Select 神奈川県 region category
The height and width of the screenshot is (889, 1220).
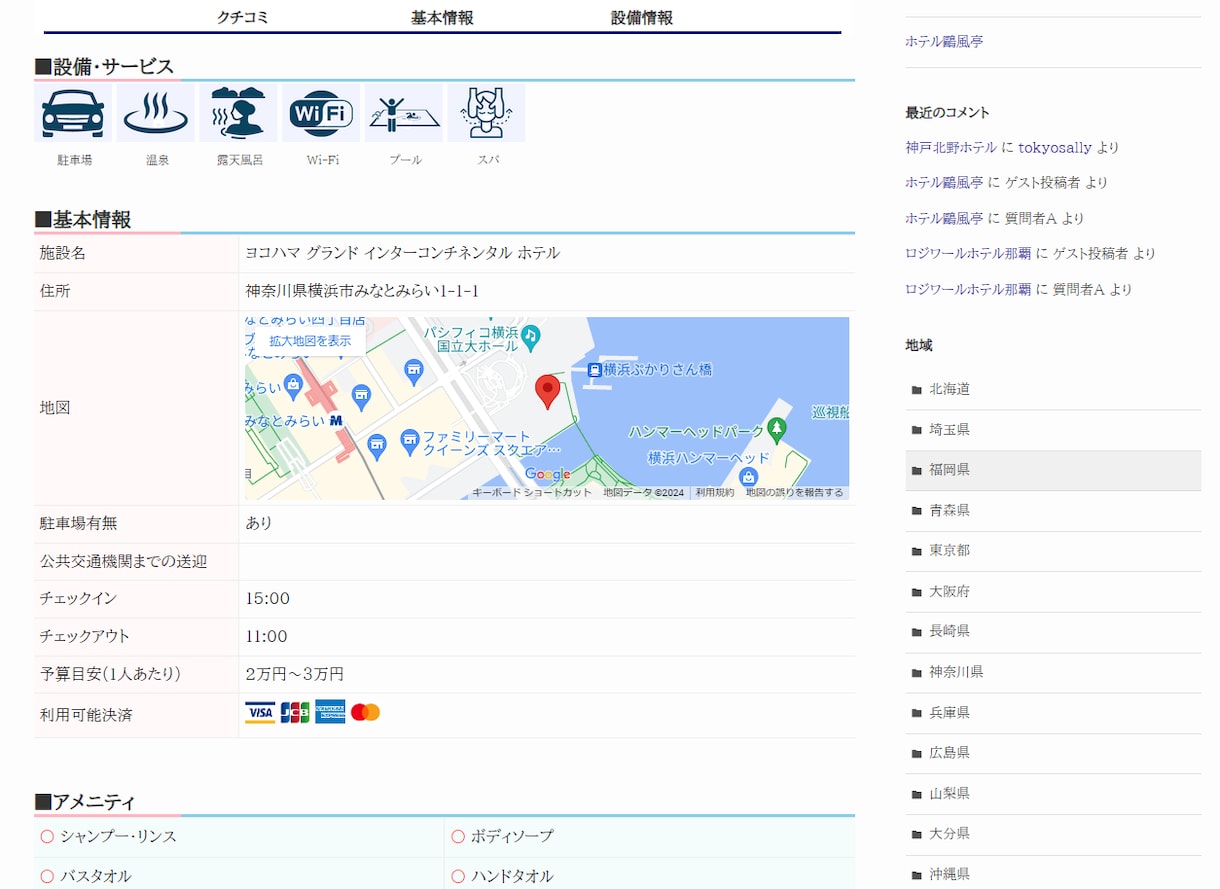coord(956,672)
